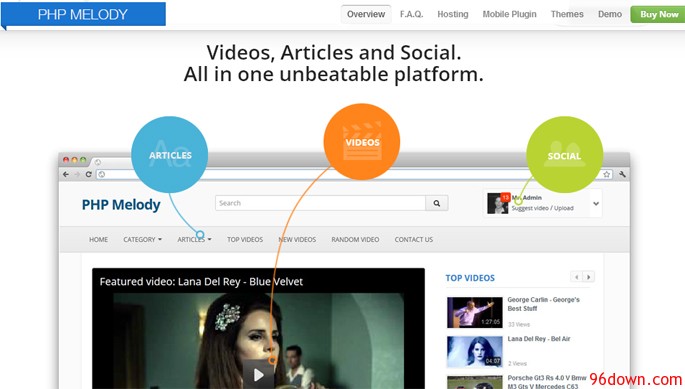Click the mockup browser address bar
The image size is (685, 389).
tap(355, 174)
